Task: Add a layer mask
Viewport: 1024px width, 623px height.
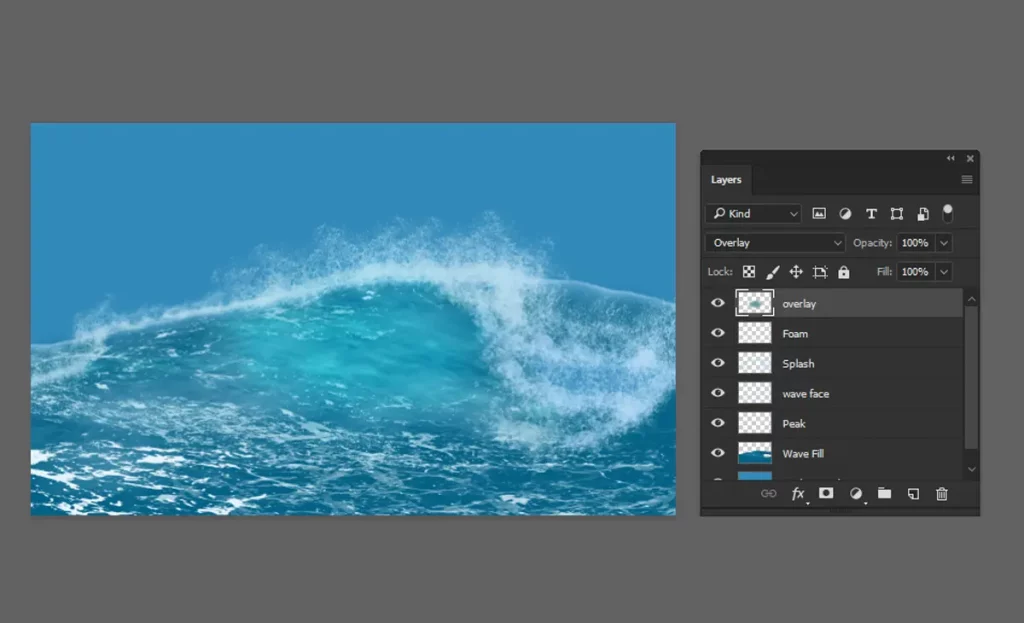Action: [x=826, y=493]
